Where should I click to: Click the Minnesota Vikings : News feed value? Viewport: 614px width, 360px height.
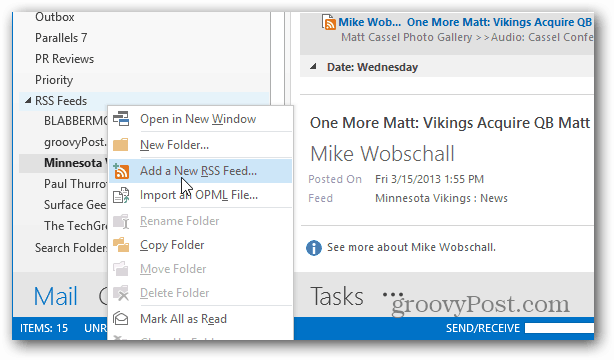point(441,198)
